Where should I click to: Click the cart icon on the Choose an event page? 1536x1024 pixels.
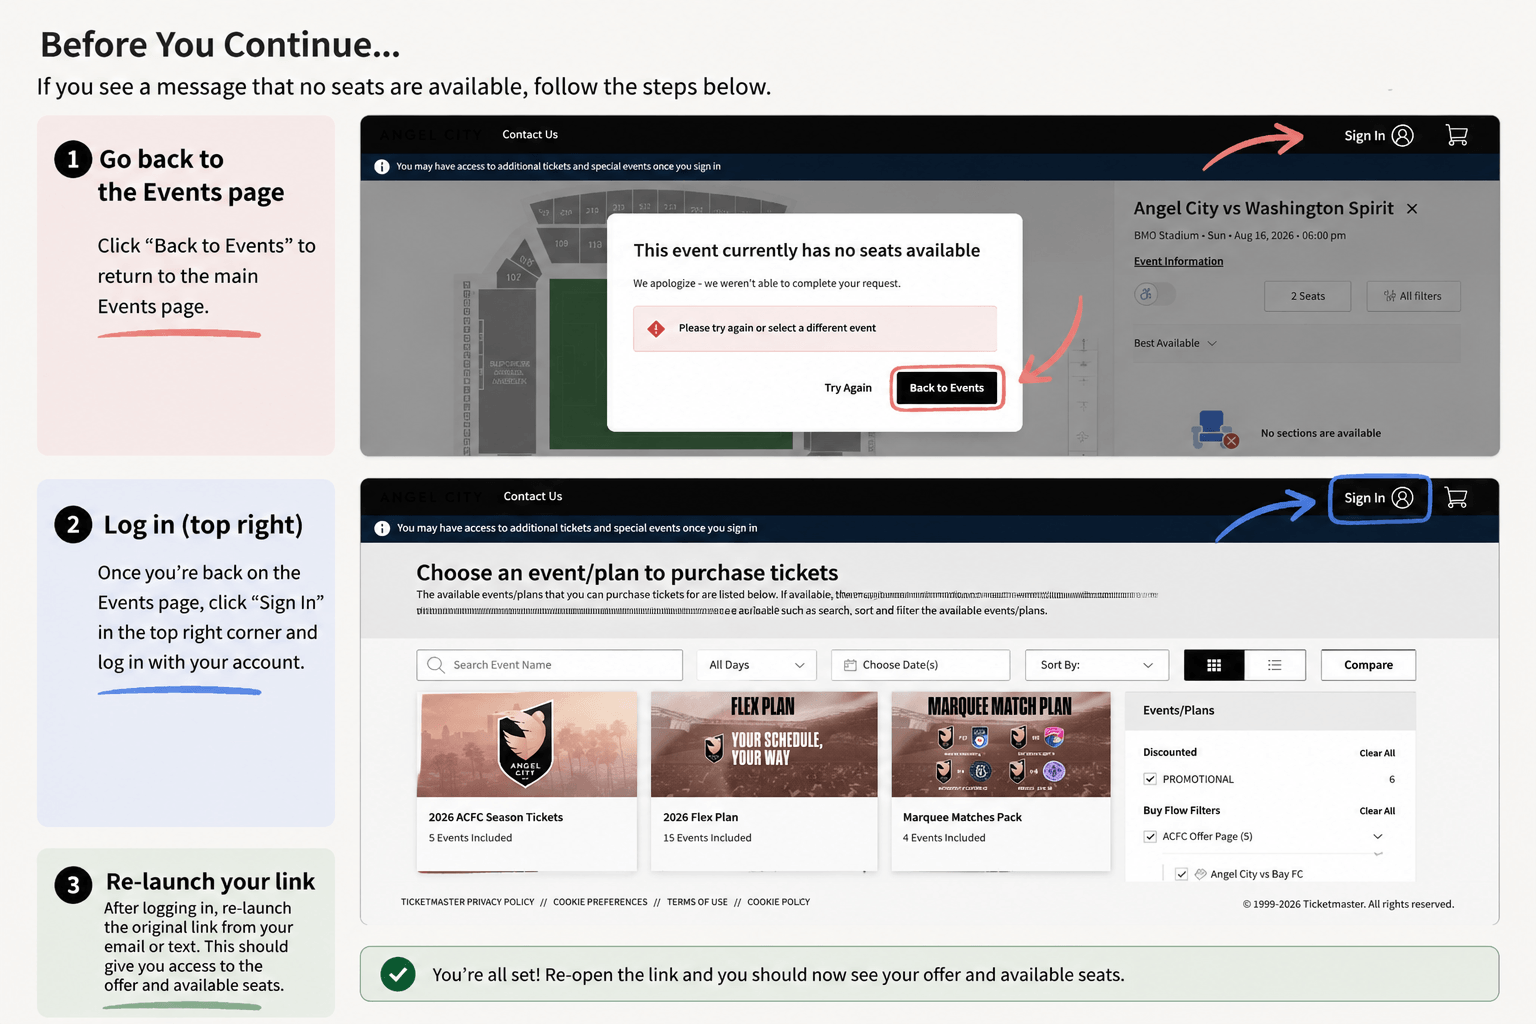(1456, 497)
